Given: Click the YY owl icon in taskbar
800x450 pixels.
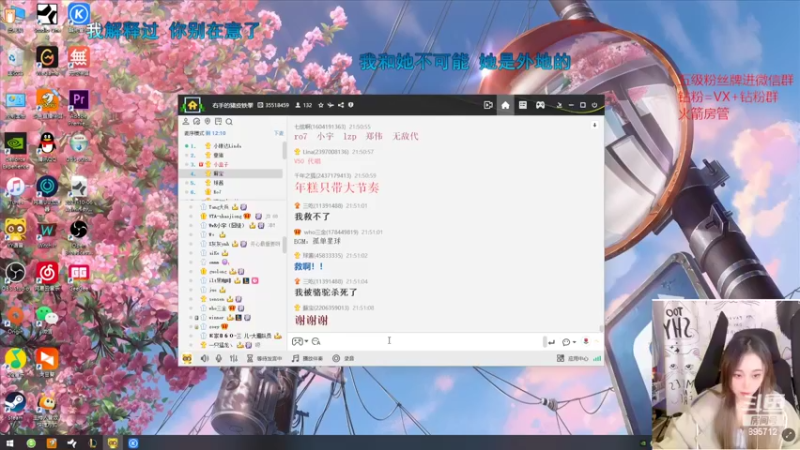Looking at the screenshot, I should click(x=113, y=443).
